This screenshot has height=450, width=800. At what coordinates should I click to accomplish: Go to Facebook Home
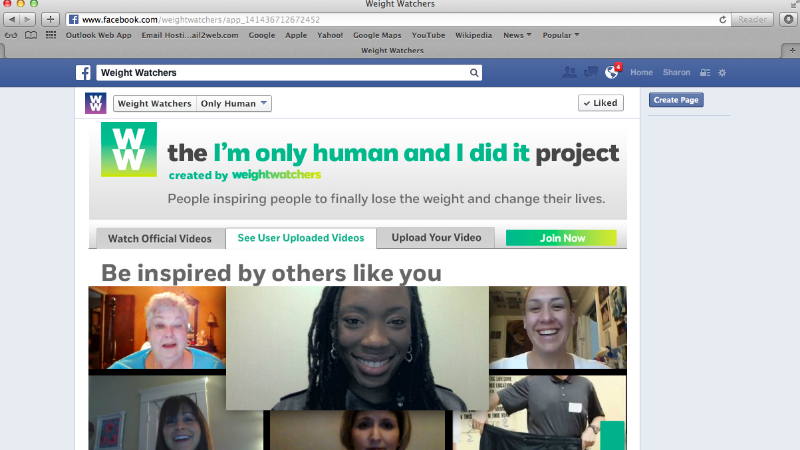click(641, 72)
